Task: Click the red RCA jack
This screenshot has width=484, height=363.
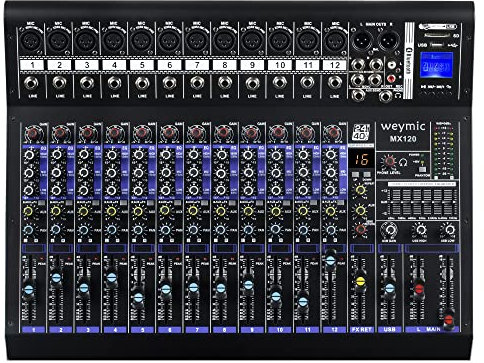Action: tap(391, 79)
